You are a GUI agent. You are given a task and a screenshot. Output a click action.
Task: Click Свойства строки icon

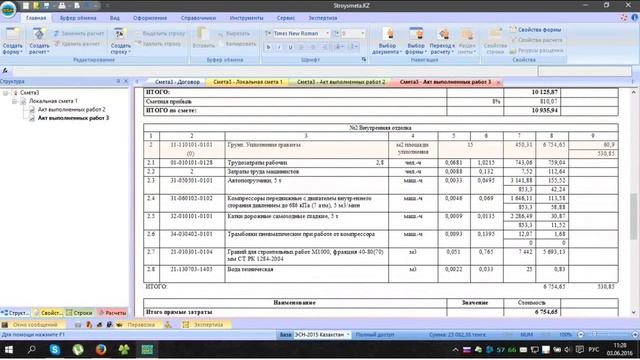point(495,34)
